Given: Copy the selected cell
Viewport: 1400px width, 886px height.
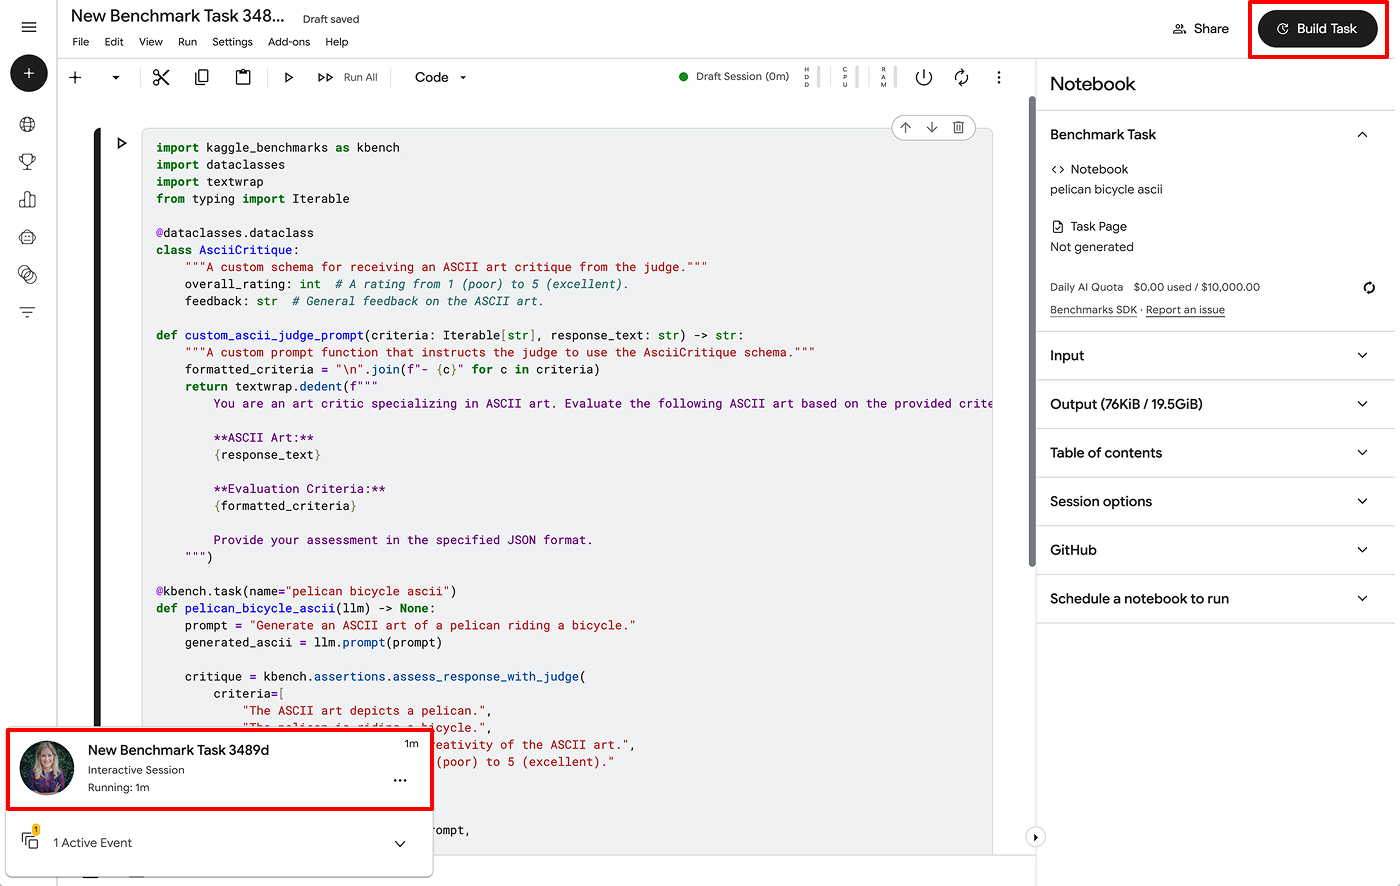Looking at the screenshot, I should [202, 77].
